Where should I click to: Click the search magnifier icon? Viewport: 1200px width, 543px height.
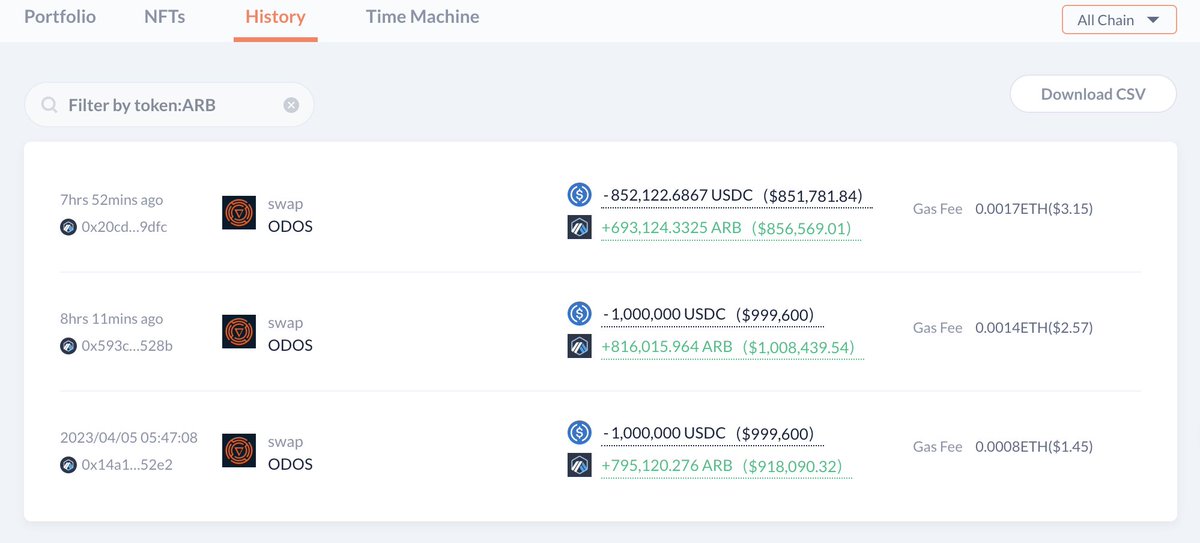click(x=48, y=105)
